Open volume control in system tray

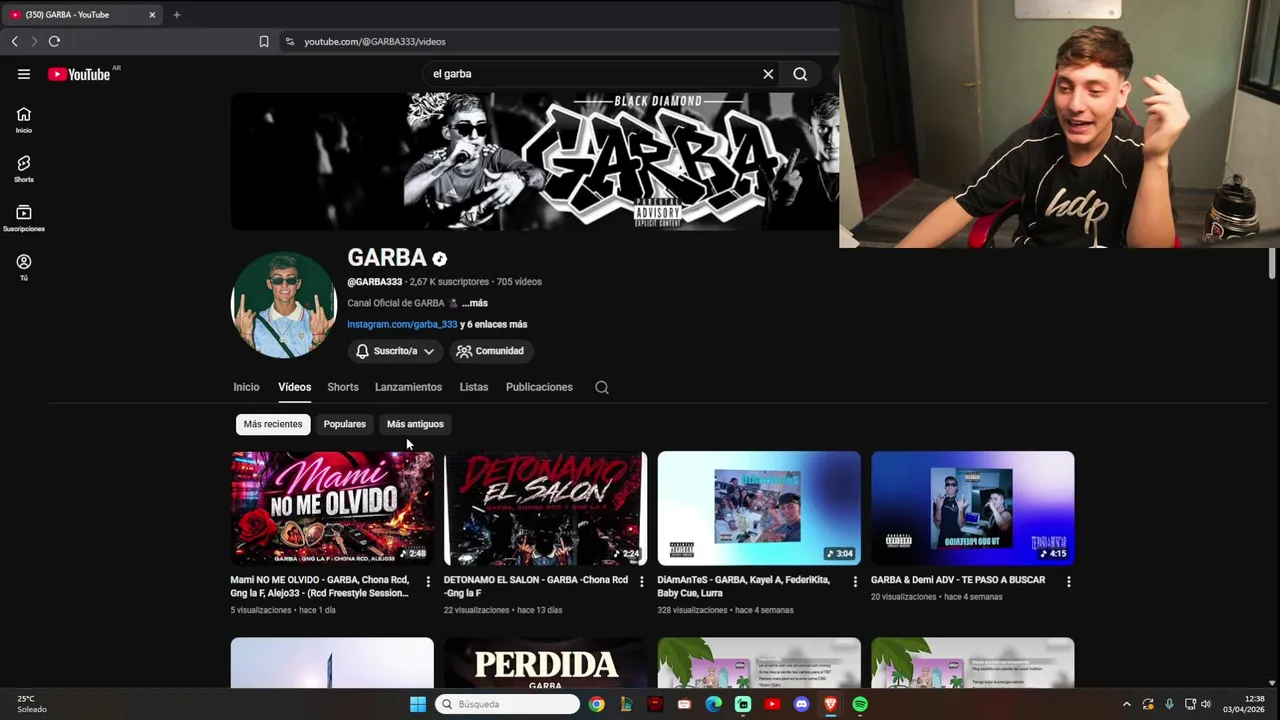1205,704
